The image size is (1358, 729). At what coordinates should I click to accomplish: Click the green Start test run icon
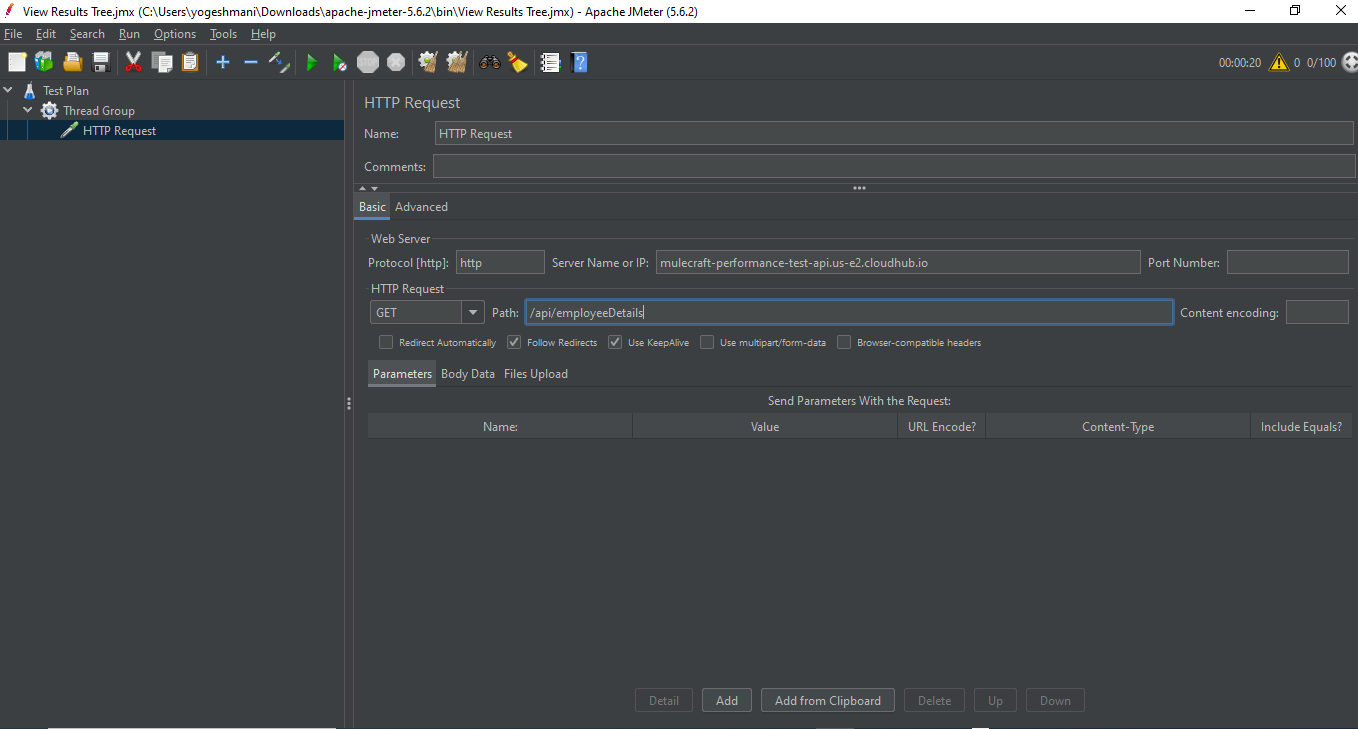coord(311,62)
